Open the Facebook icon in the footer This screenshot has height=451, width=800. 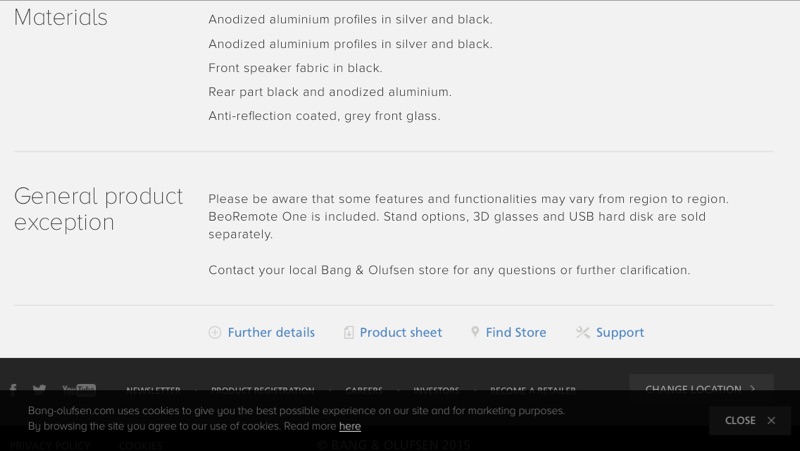point(13,390)
